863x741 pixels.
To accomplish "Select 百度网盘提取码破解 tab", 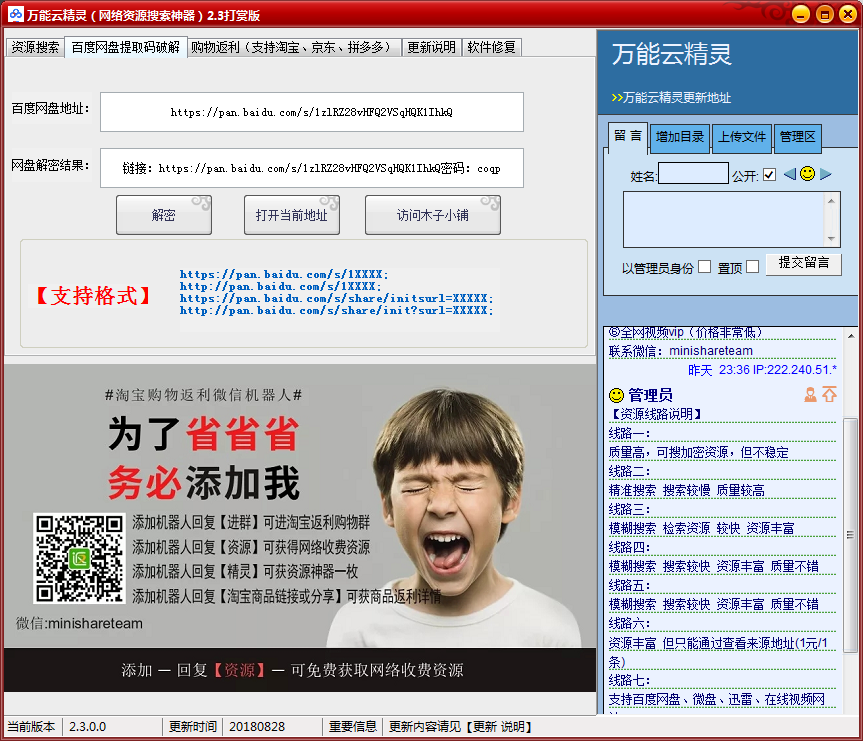I will [125, 47].
